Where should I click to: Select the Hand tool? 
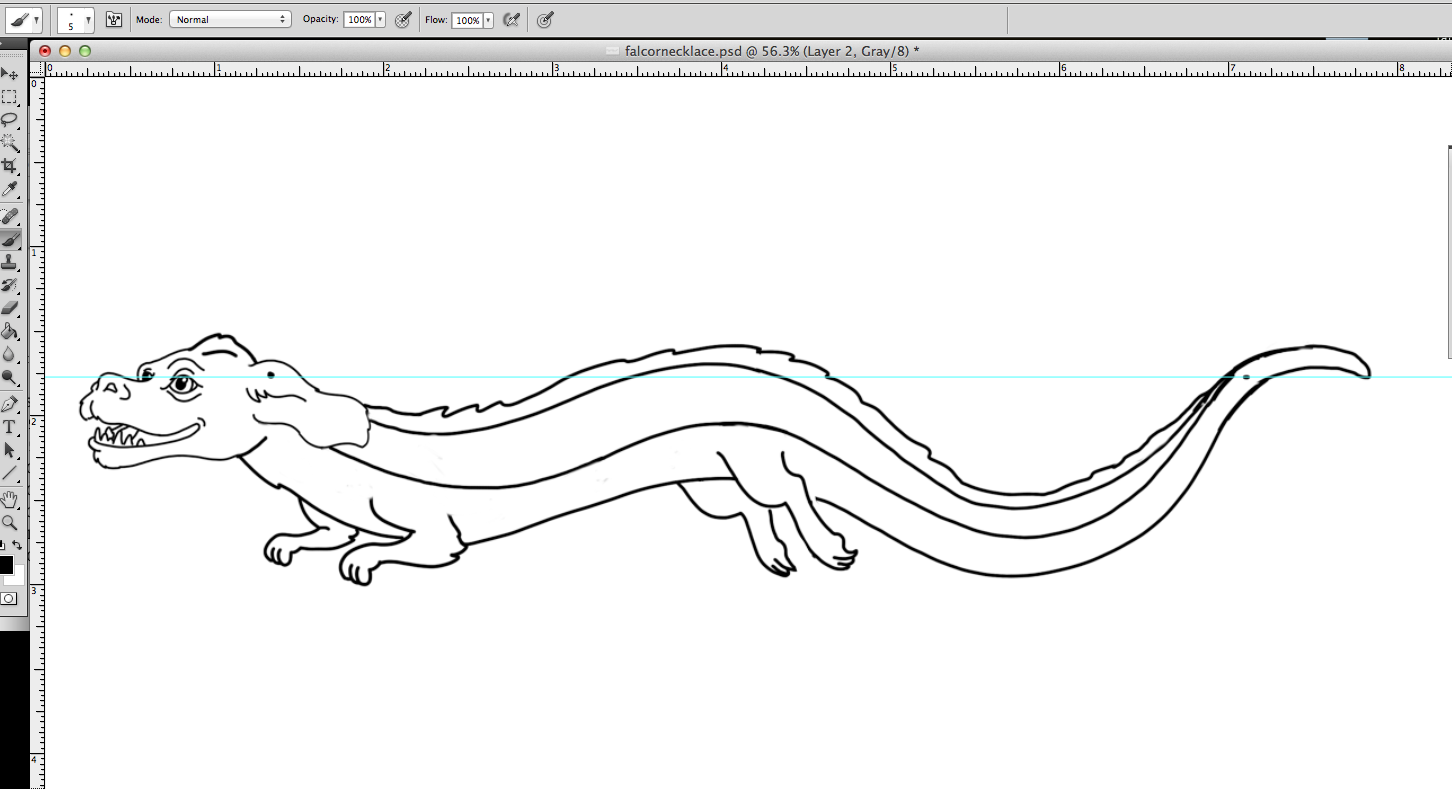coord(10,498)
